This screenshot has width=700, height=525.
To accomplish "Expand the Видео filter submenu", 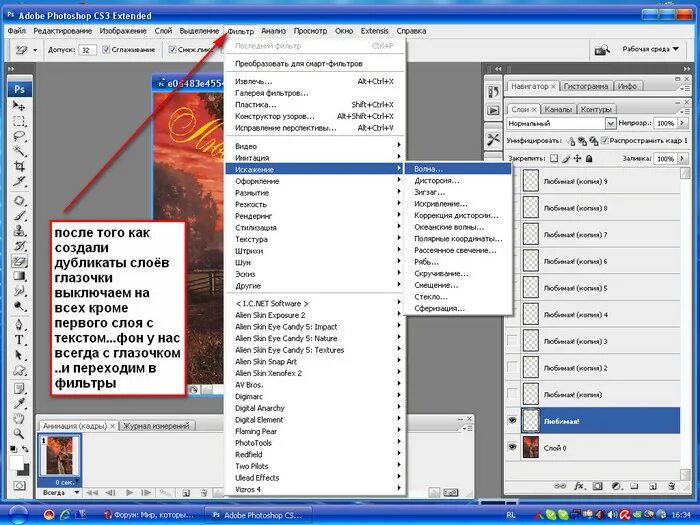I will coord(315,146).
